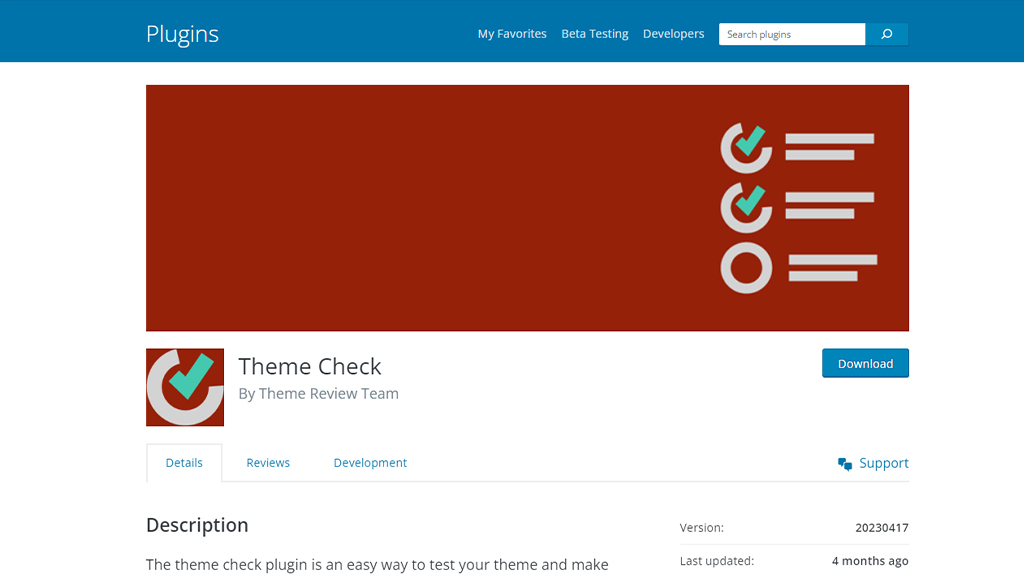The image size is (1024, 576).
Task: Click the plugin description paragraph
Action: [x=377, y=564]
